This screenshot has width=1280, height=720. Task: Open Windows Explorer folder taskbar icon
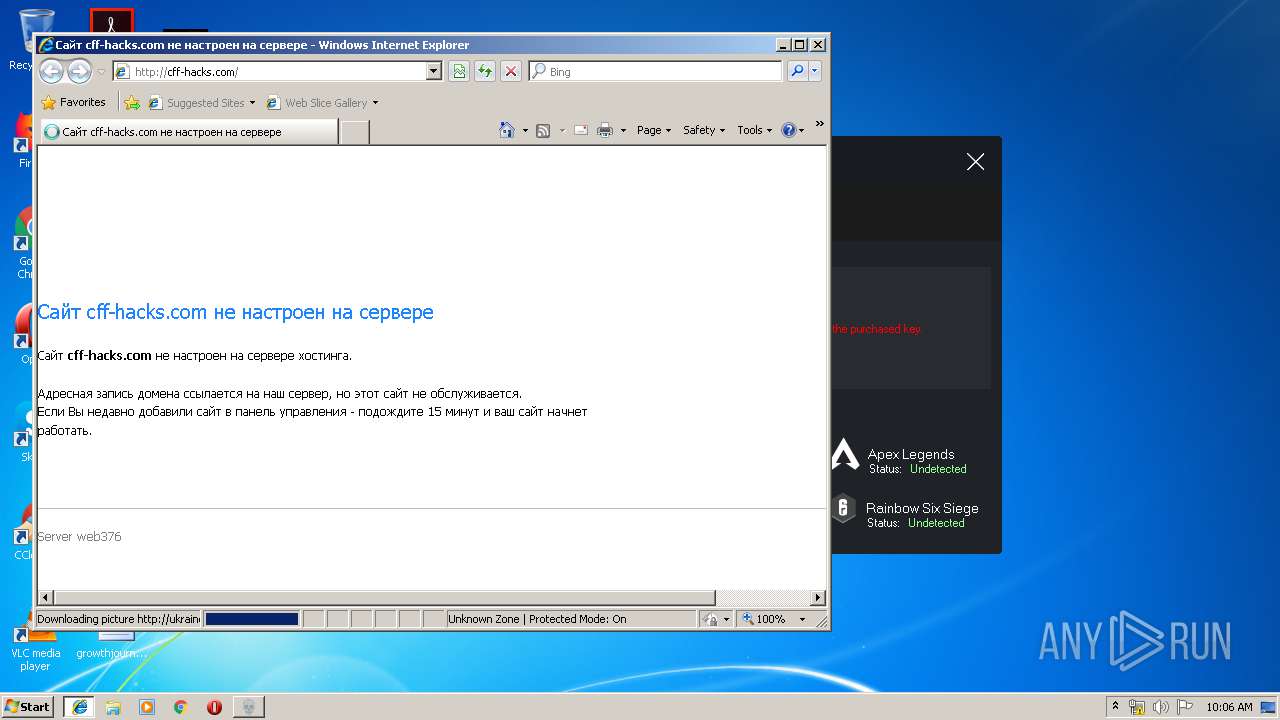click(113, 706)
